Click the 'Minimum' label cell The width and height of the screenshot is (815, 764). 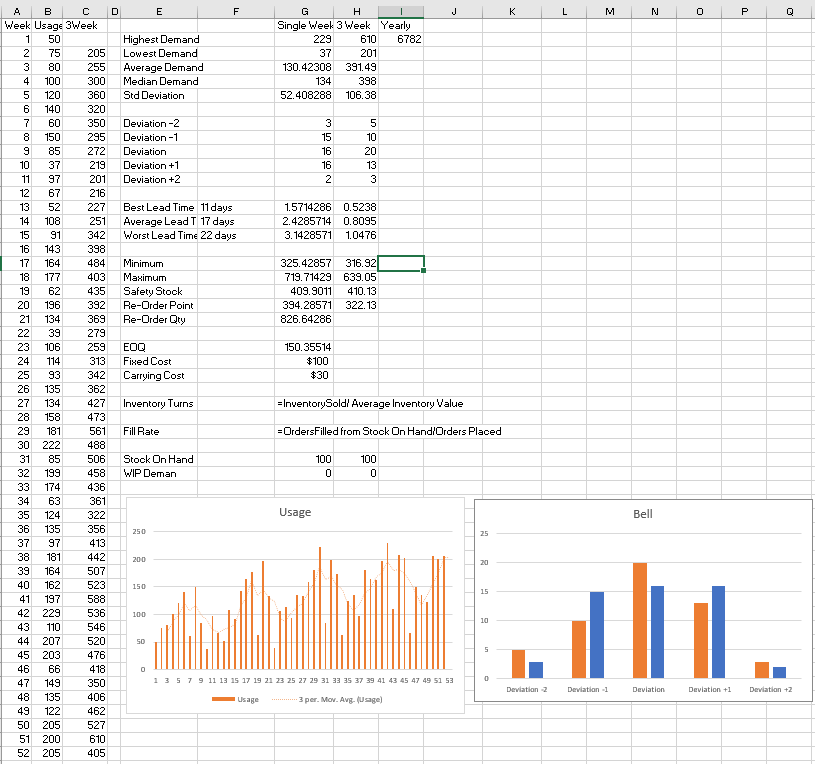159,264
